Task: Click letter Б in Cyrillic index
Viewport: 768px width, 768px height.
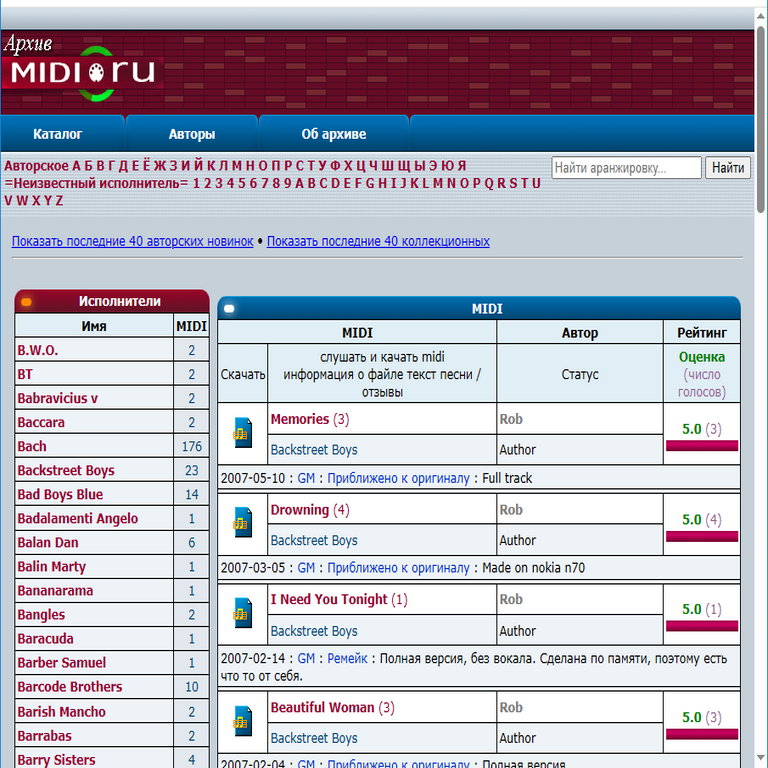Action: click(88, 166)
